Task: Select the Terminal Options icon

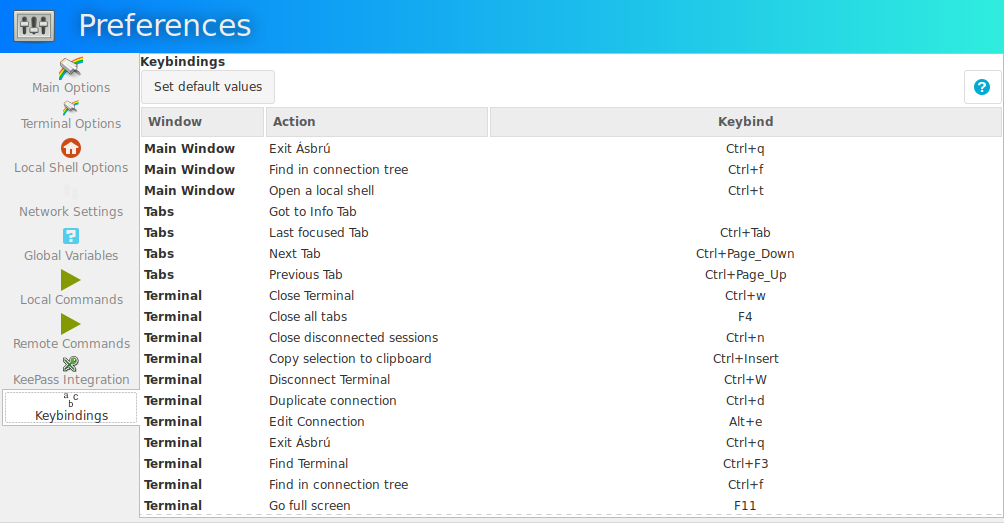Action: point(71,108)
